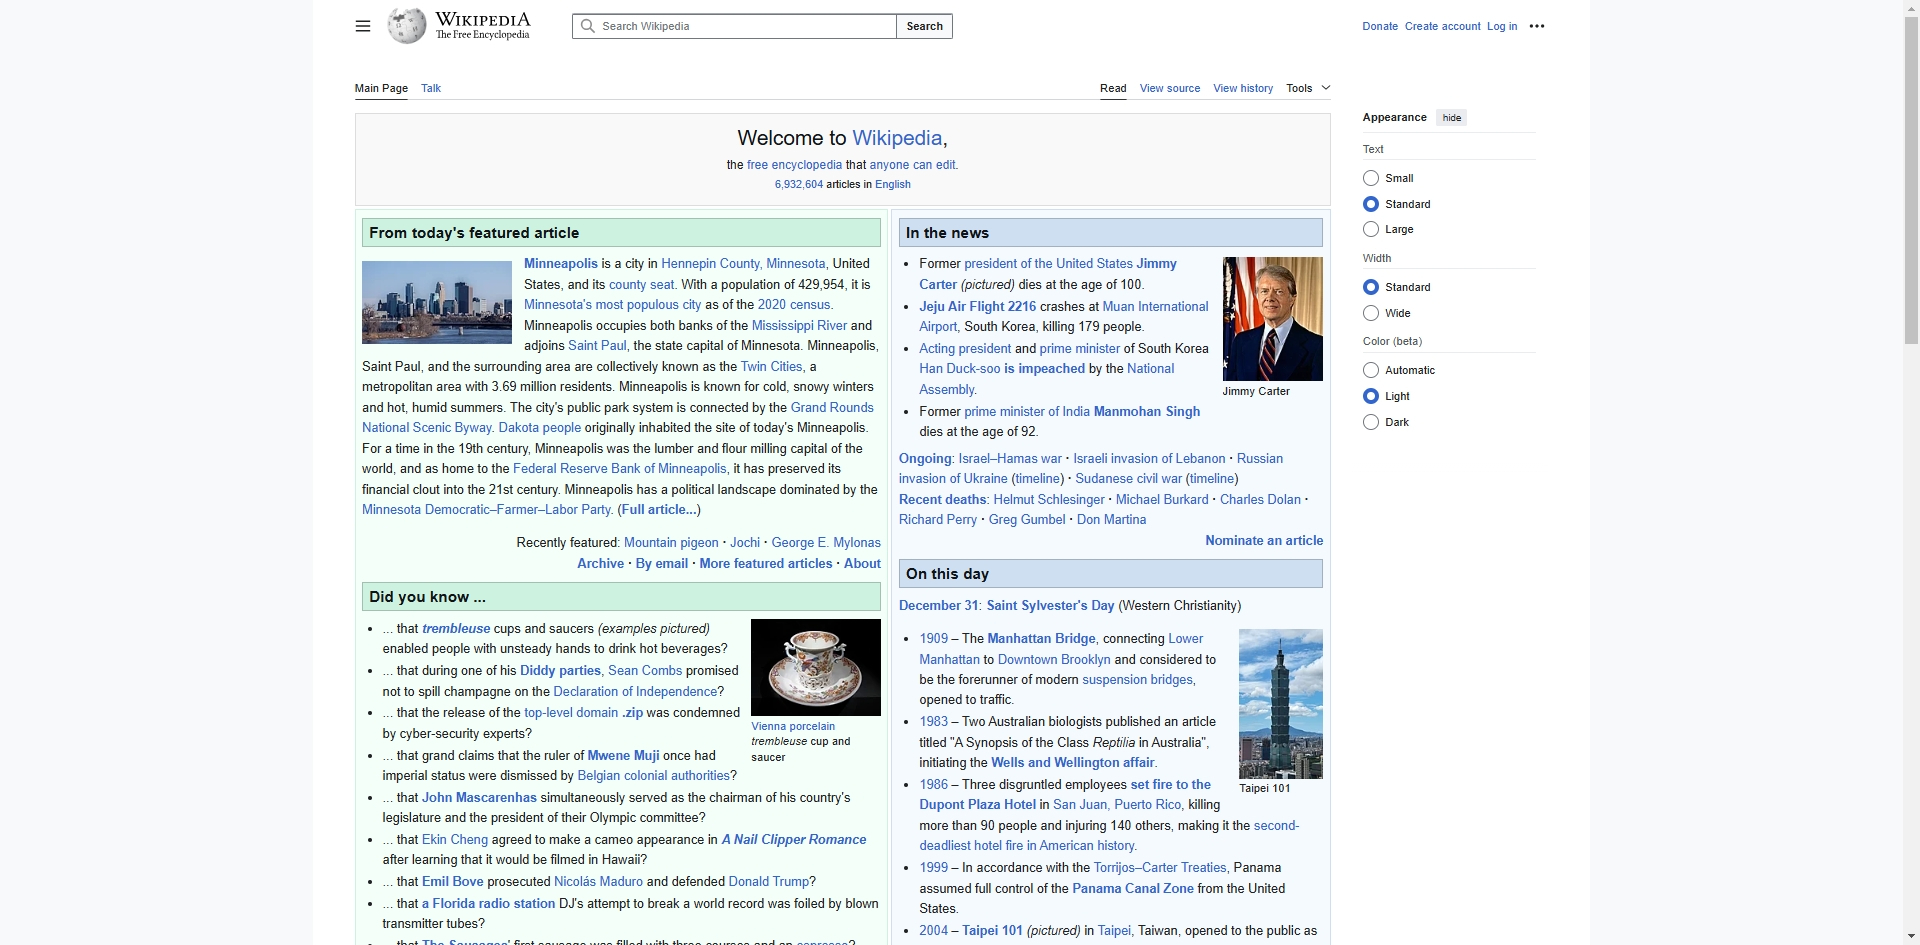Click the magnifier icon in the search box

(x=588, y=26)
